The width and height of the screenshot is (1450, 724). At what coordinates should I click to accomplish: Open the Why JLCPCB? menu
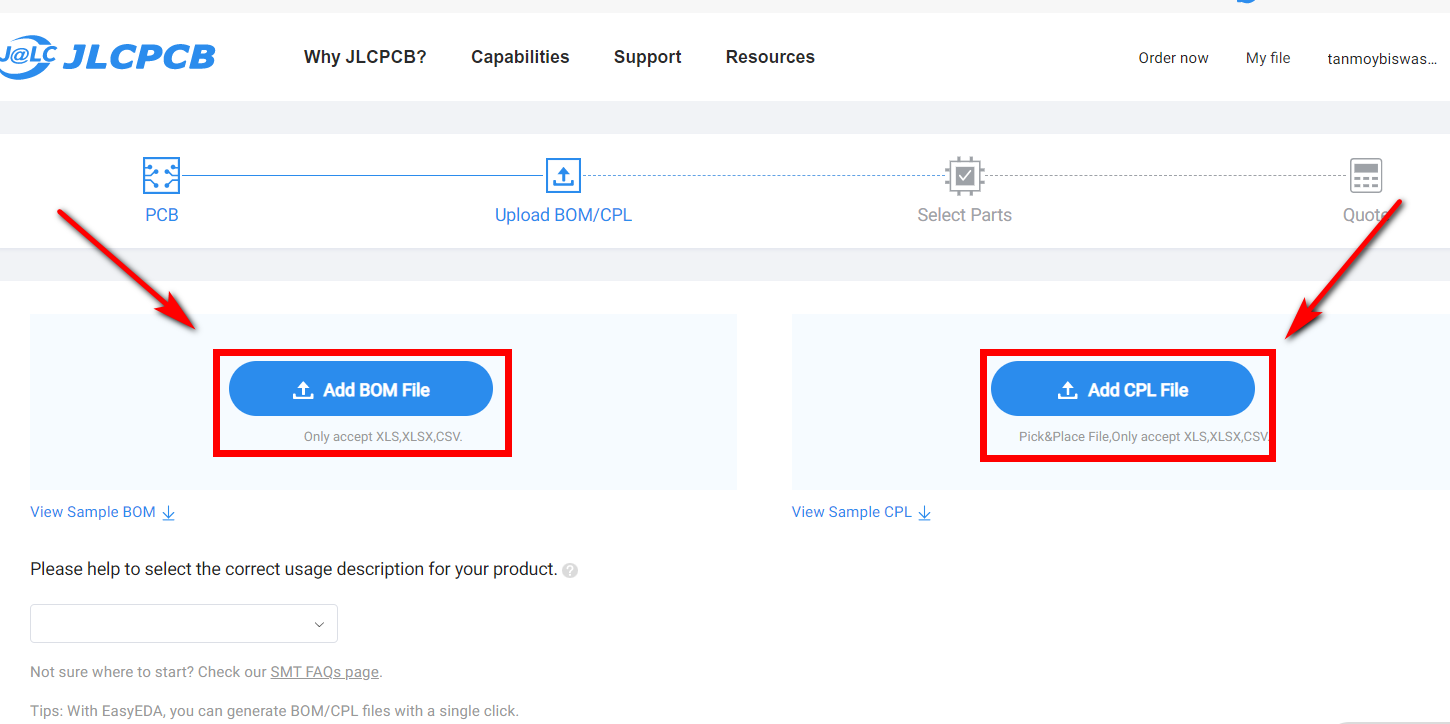point(365,57)
